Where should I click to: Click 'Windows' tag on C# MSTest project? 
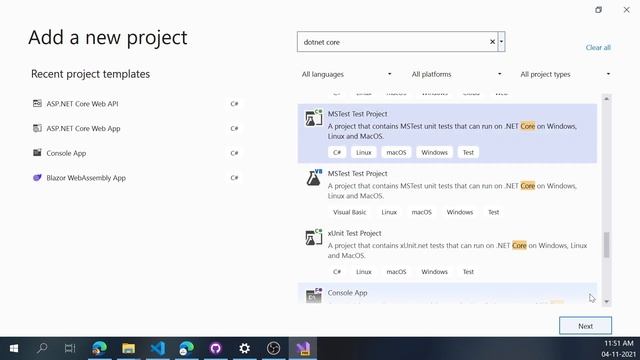click(x=434, y=152)
